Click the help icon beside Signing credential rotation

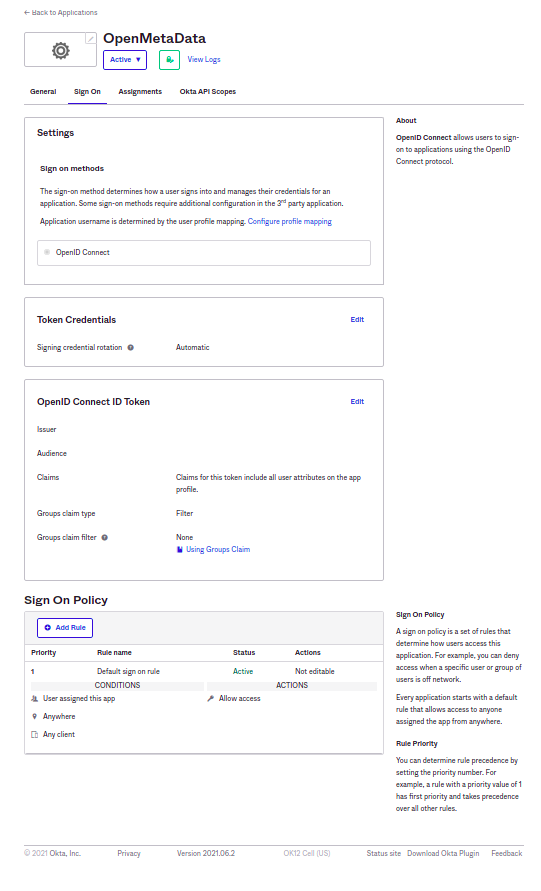click(131, 348)
